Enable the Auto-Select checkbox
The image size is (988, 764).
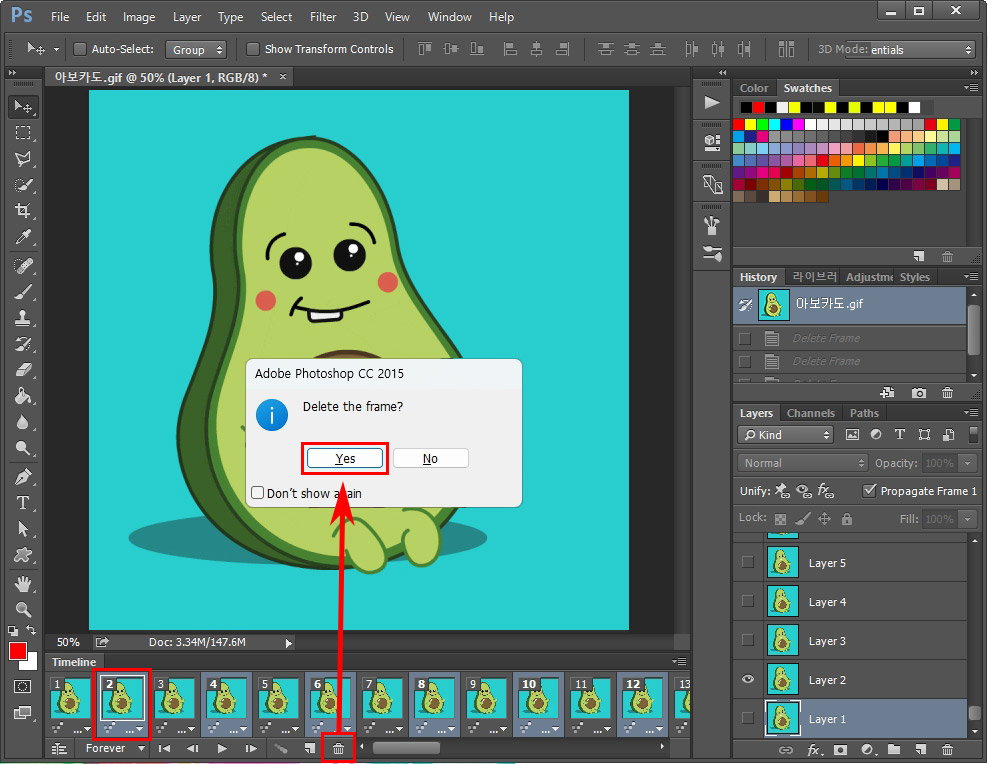80,49
